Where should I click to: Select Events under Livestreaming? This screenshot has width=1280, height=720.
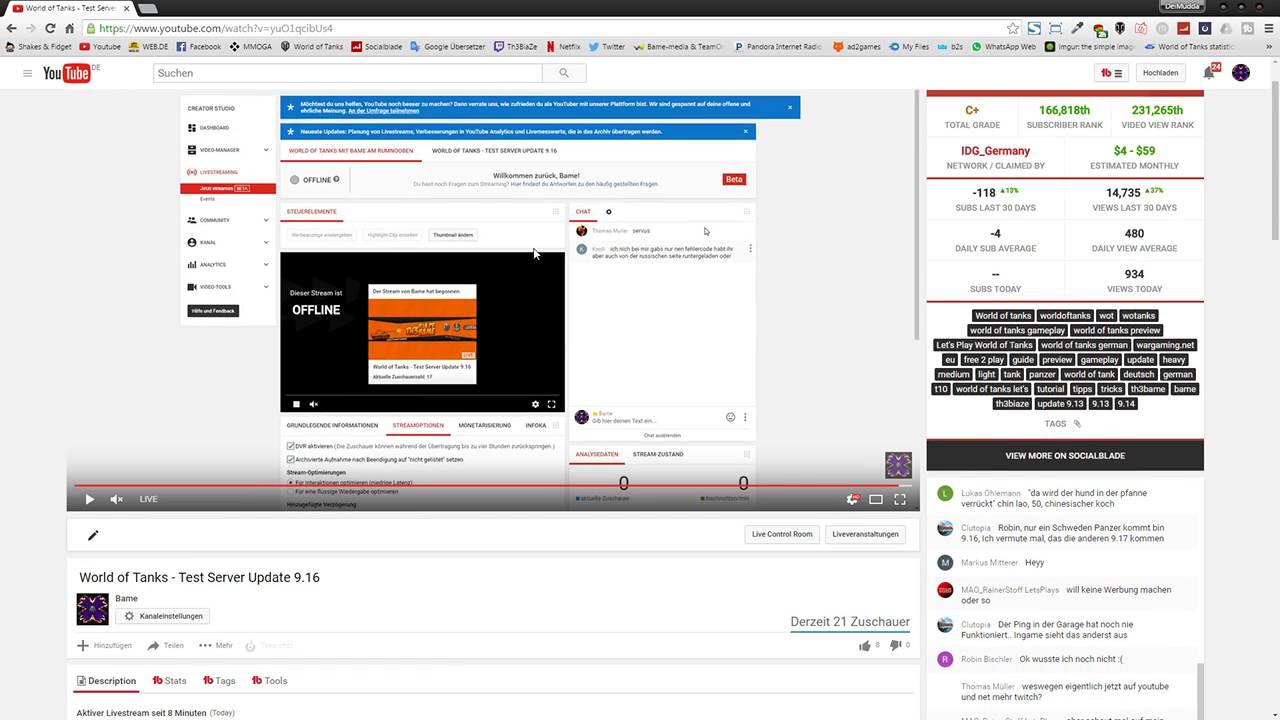pos(207,199)
